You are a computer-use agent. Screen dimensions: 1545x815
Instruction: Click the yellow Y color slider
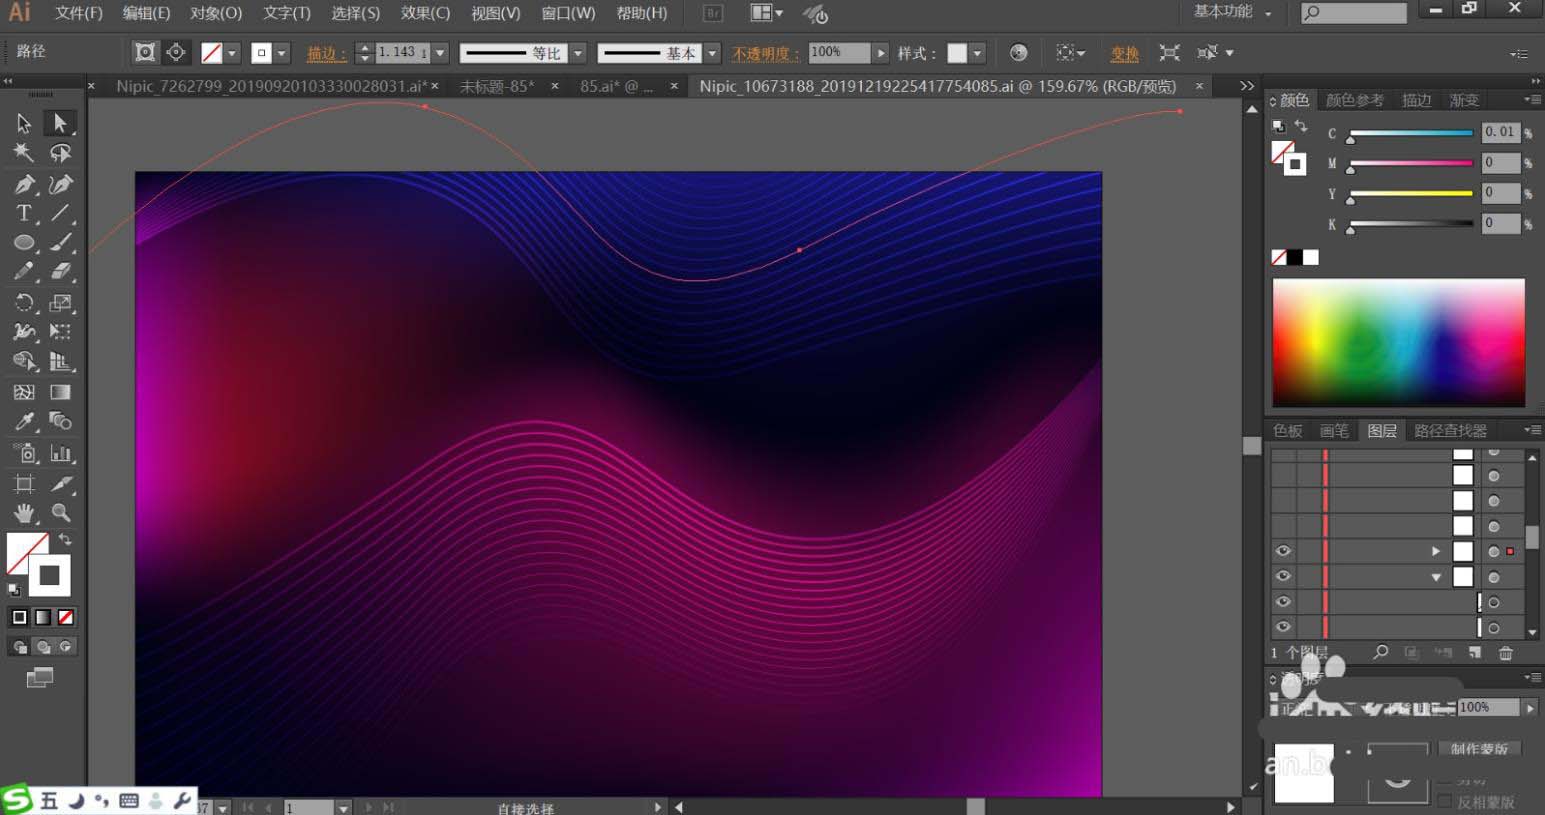(x=1410, y=193)
